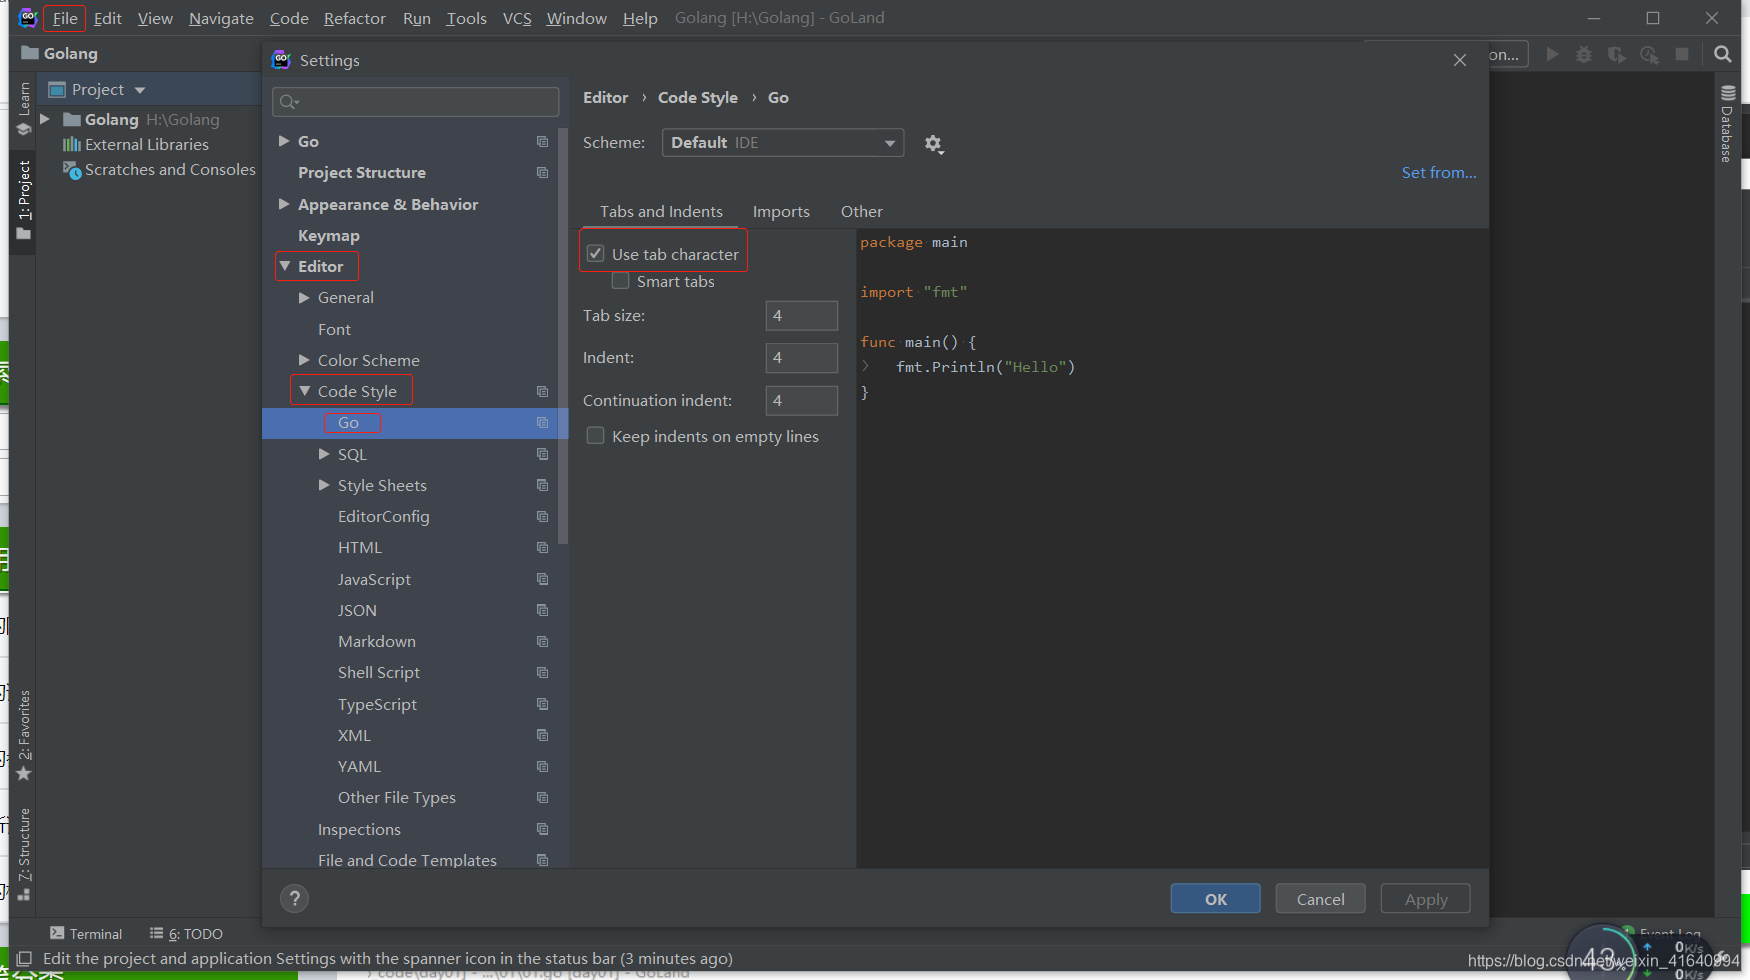Click the Set from... link
This screenshot has width=1750, height=980.
click(1438, 172)
